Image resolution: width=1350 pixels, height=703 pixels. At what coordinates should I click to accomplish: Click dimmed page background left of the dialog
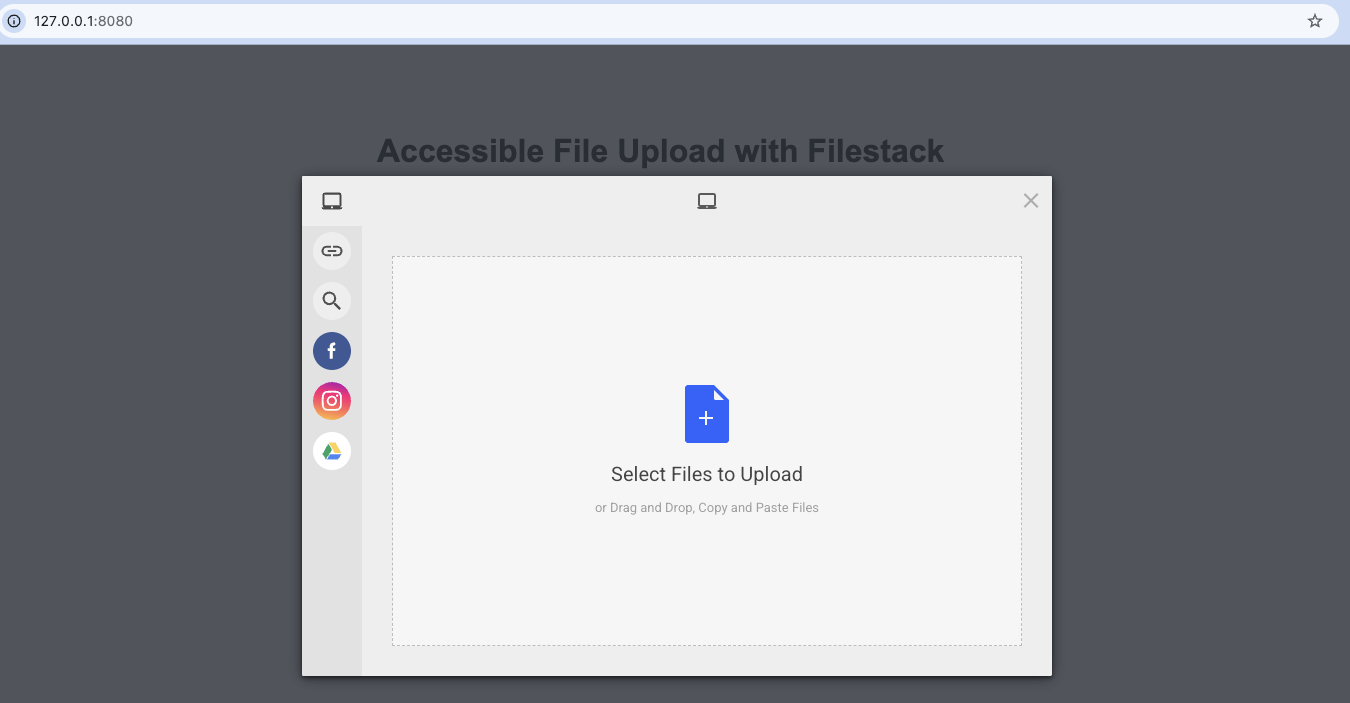pos(150,400)
